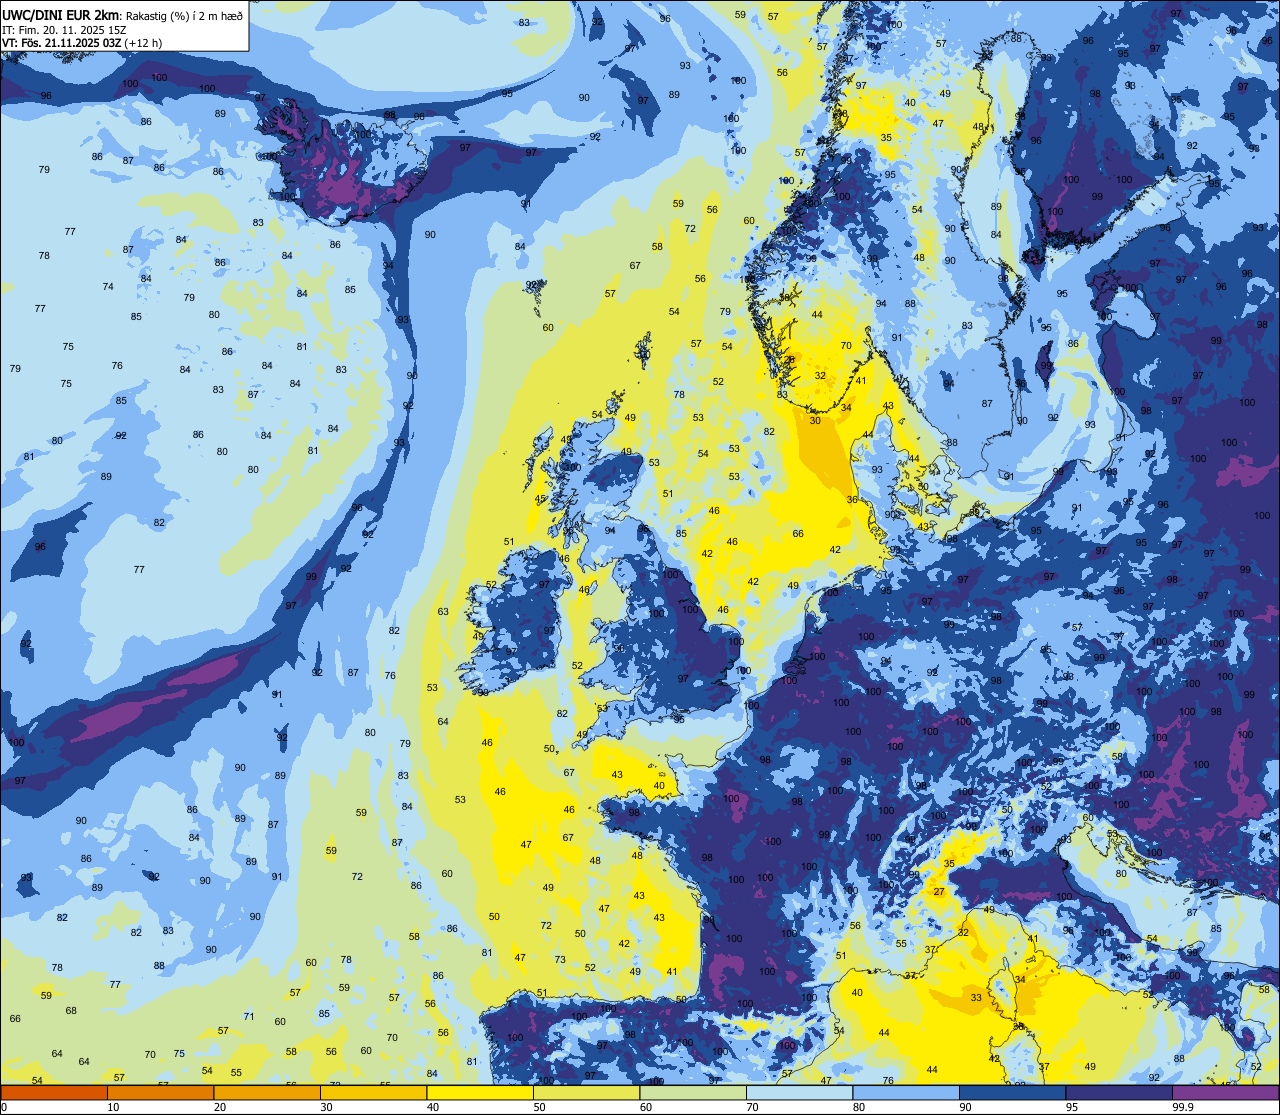Click the '33' humidity value west of Sardinia
Screen dimensions: 1280x1115
(976, 997)
